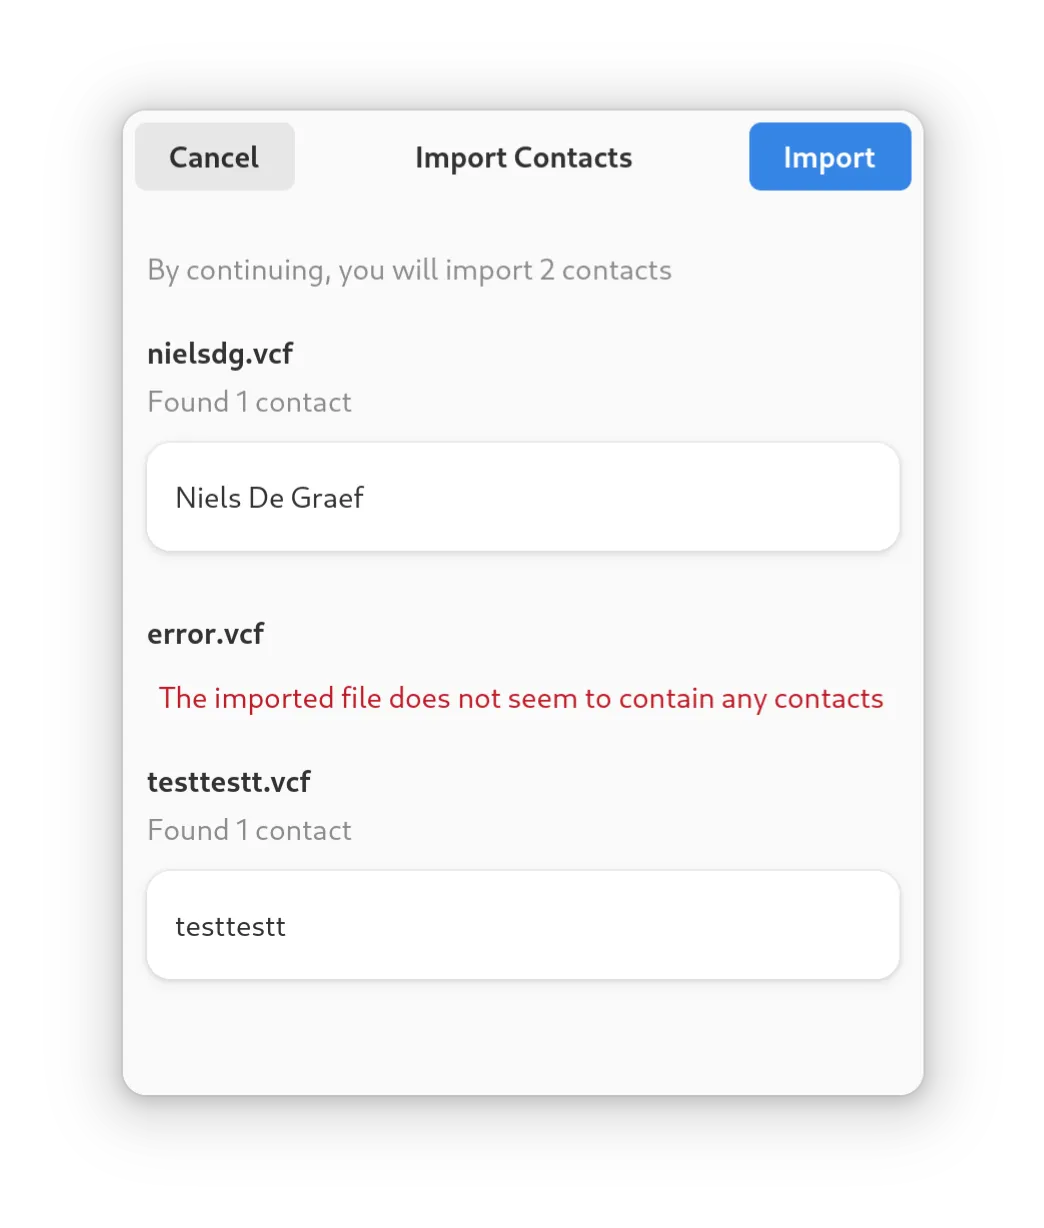The height and width of the screenshot is (1228, 1044).
Task: Click the dark backdrop right of dialog
Action: click(984, 600)
